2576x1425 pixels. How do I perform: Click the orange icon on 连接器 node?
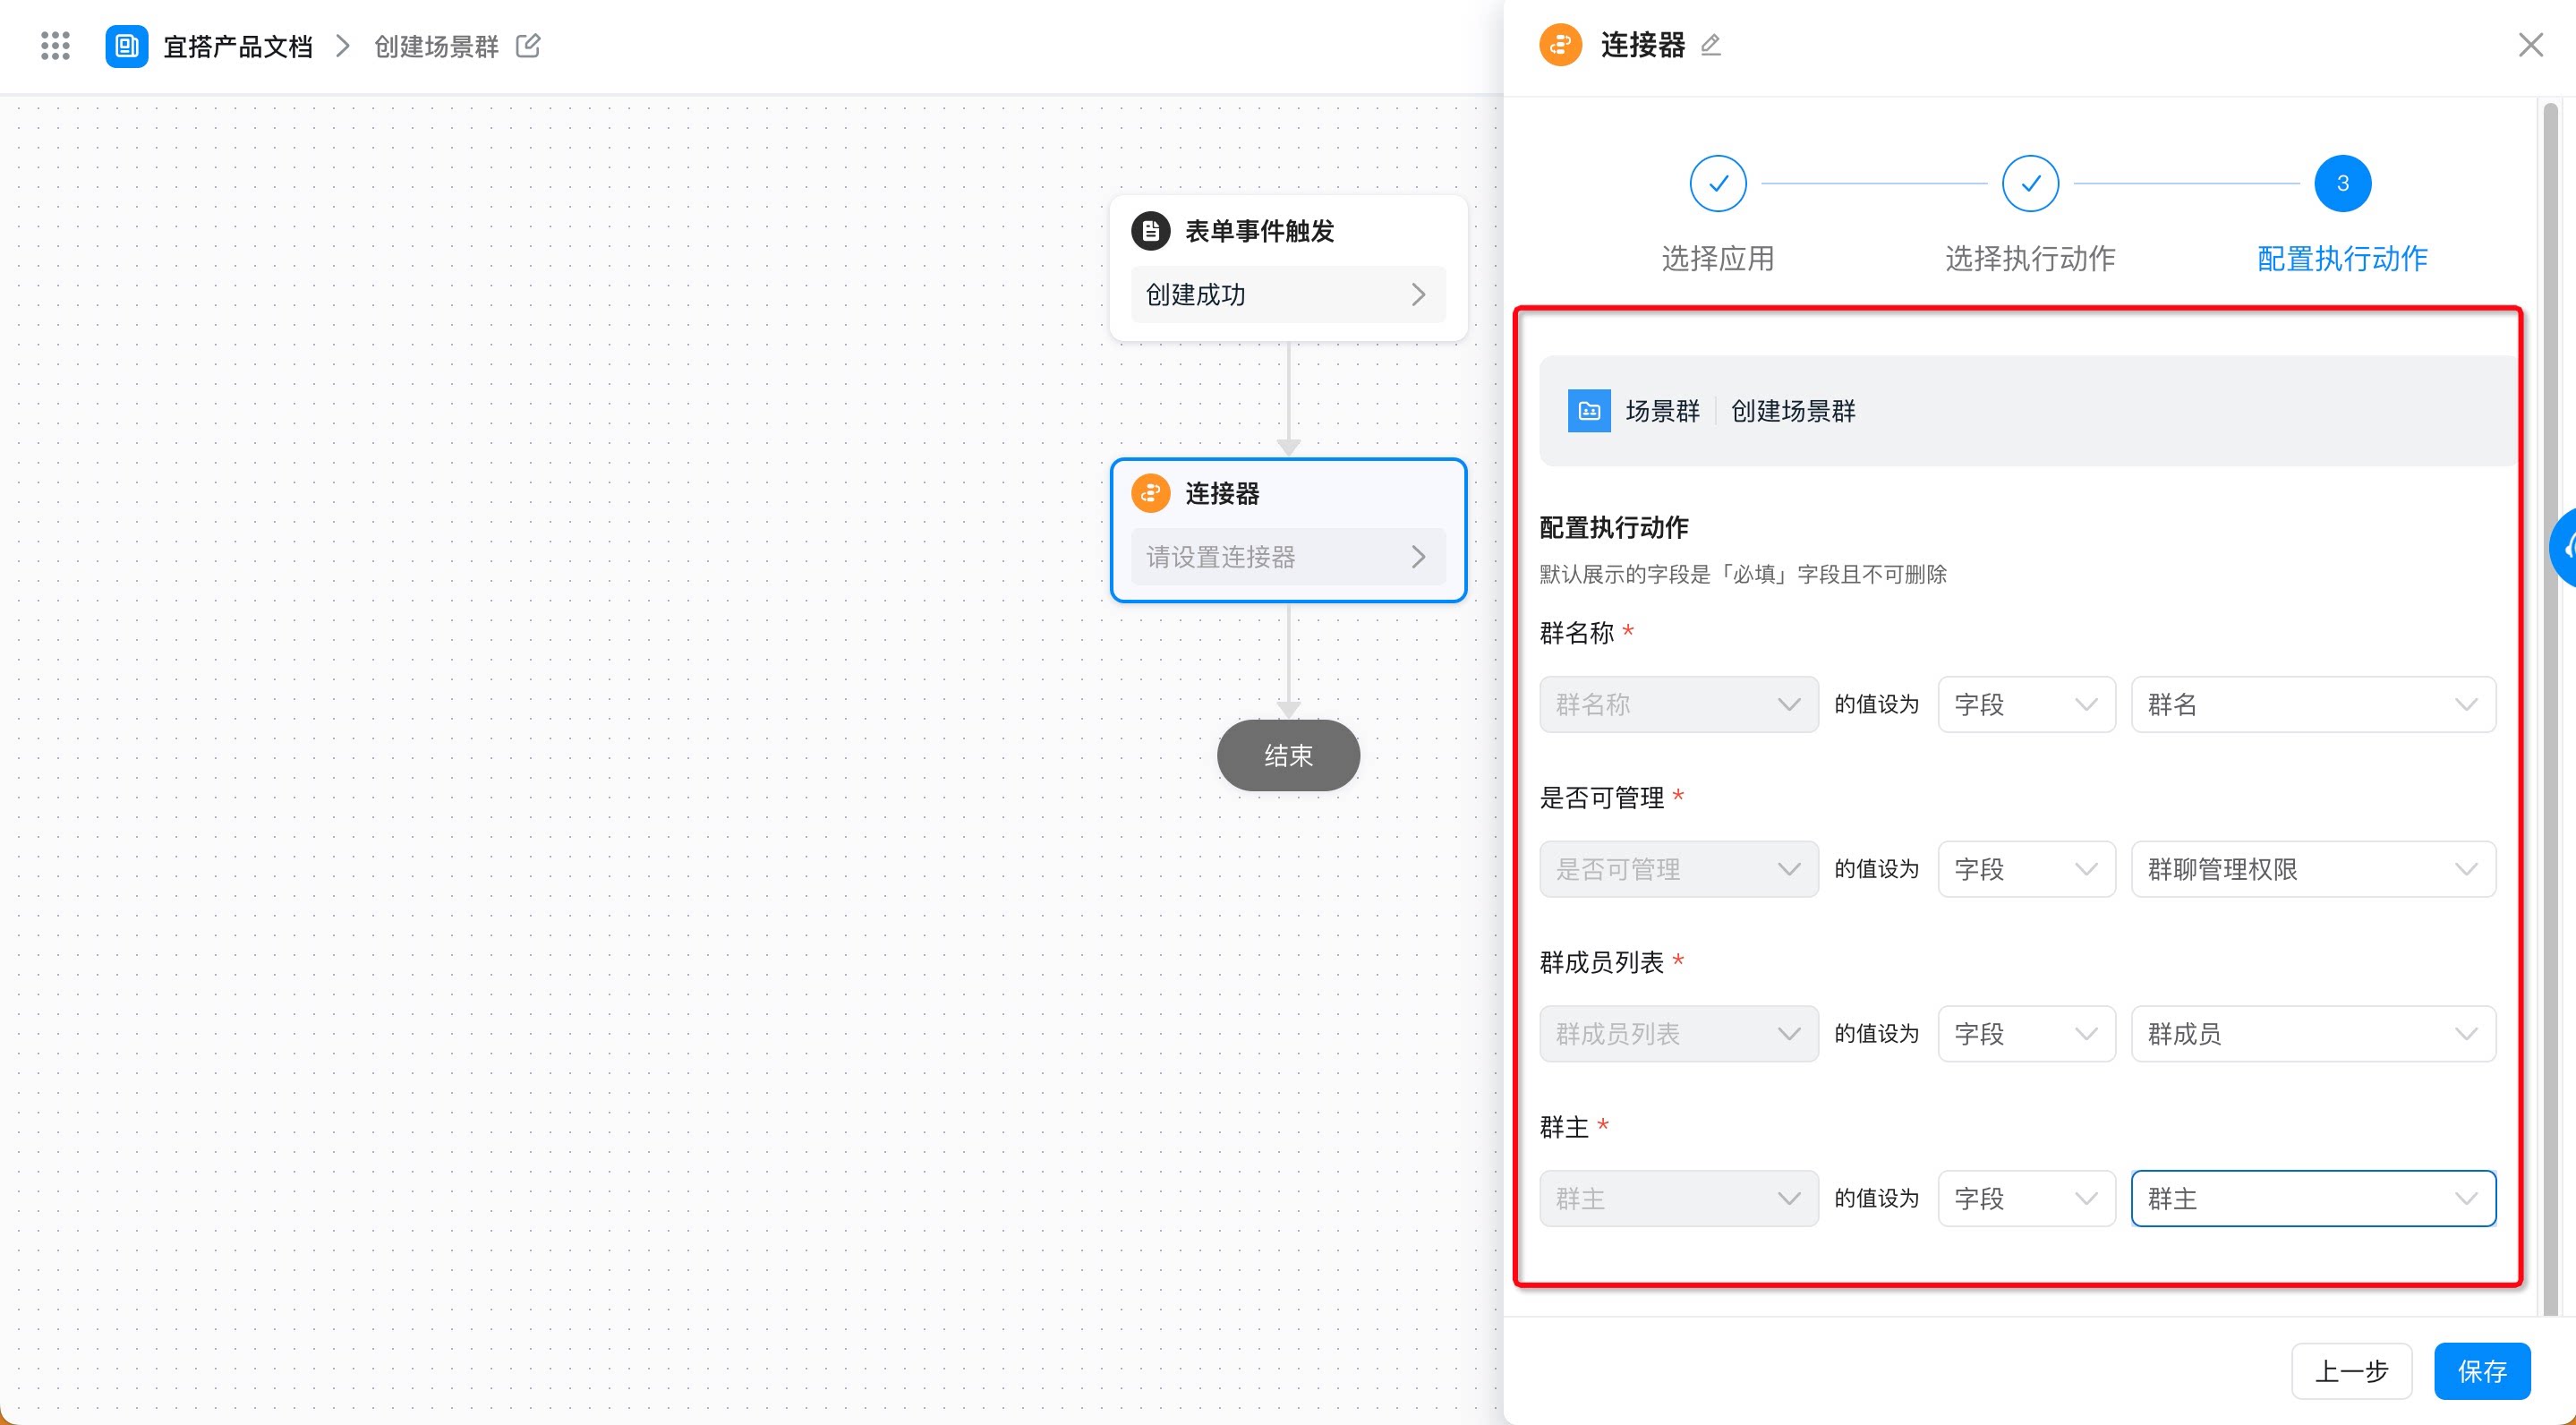click(1150, 493)
